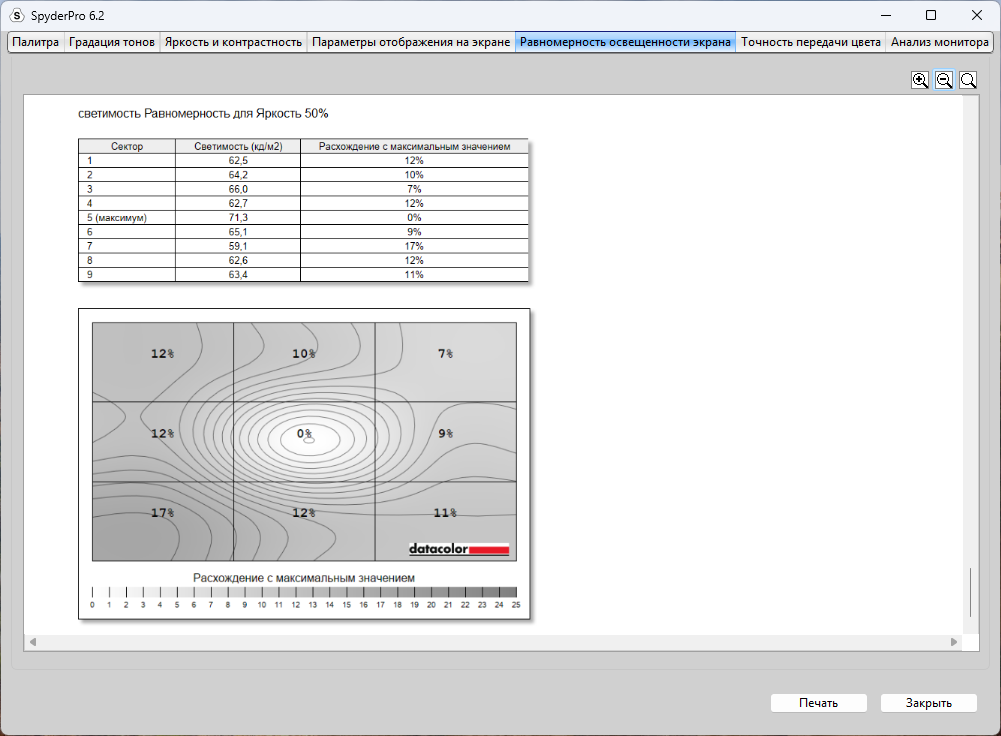The width and height of the screenshot is (1001, 736).
Task: Click the светимость Равномерность для Яркость 50% heading
Action: (203, 114)
